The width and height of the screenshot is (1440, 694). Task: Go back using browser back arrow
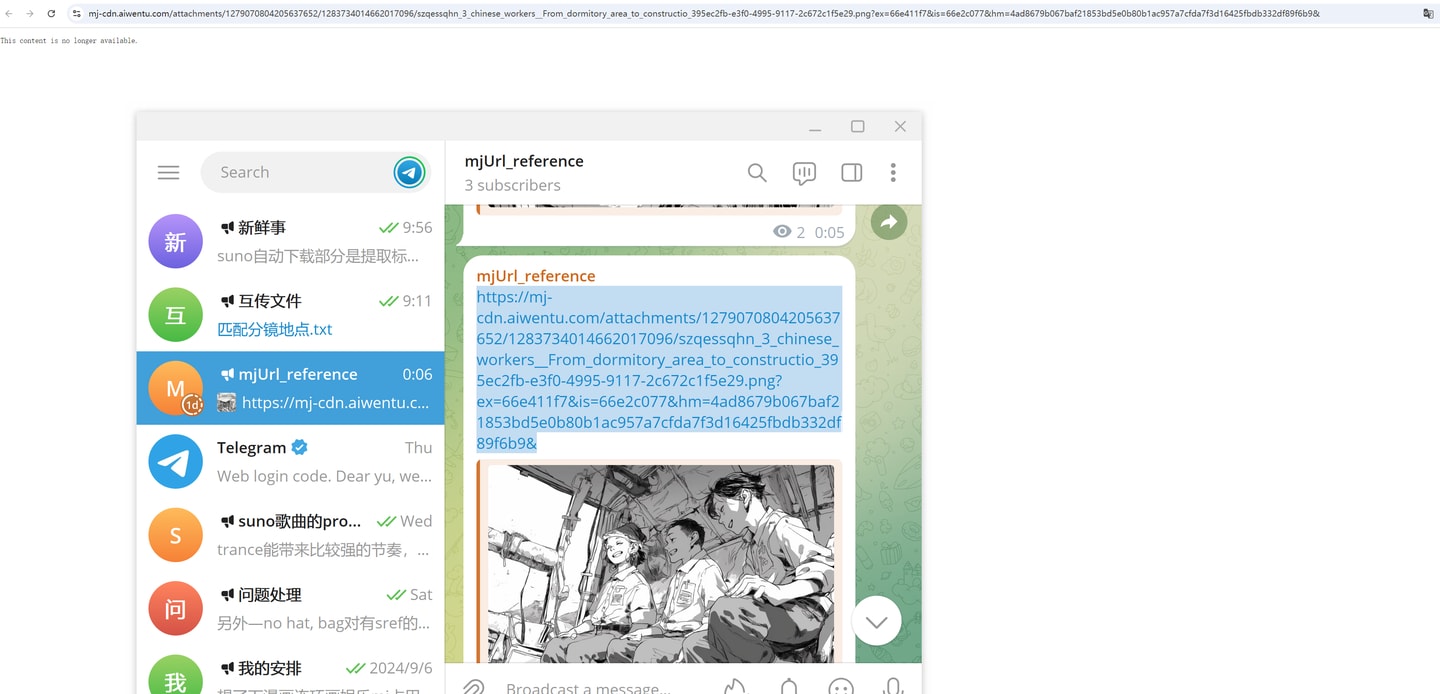[9, 14]
